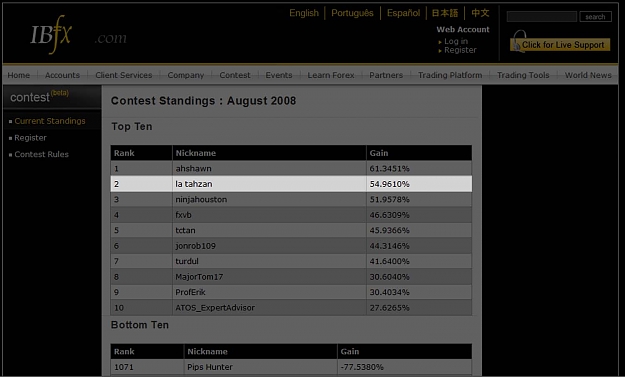Click the gain value 61.3451%
The height and width of the screenshot is (377, 625).
389,169
